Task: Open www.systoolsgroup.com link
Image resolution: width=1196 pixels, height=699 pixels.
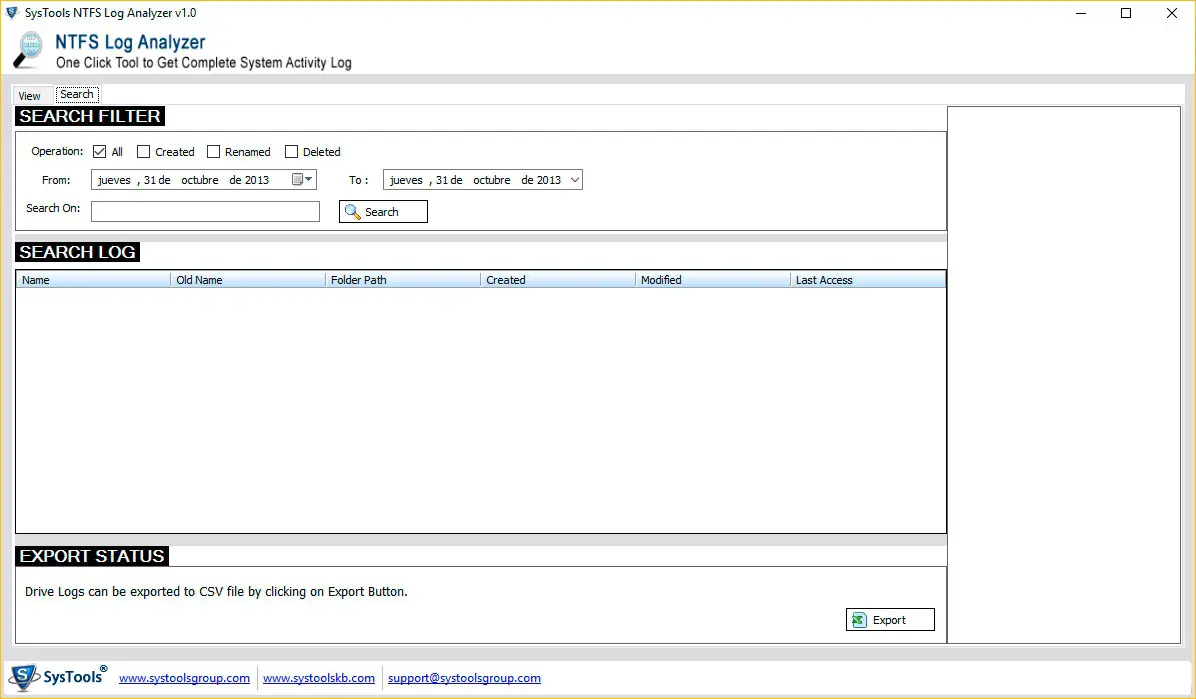Action: click(185, 678)
